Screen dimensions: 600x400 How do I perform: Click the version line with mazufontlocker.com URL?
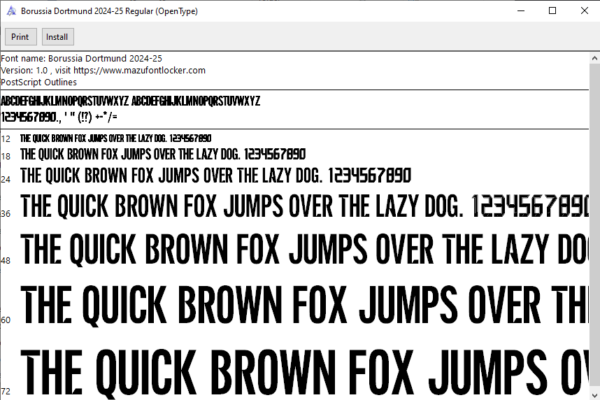[103, 70]
